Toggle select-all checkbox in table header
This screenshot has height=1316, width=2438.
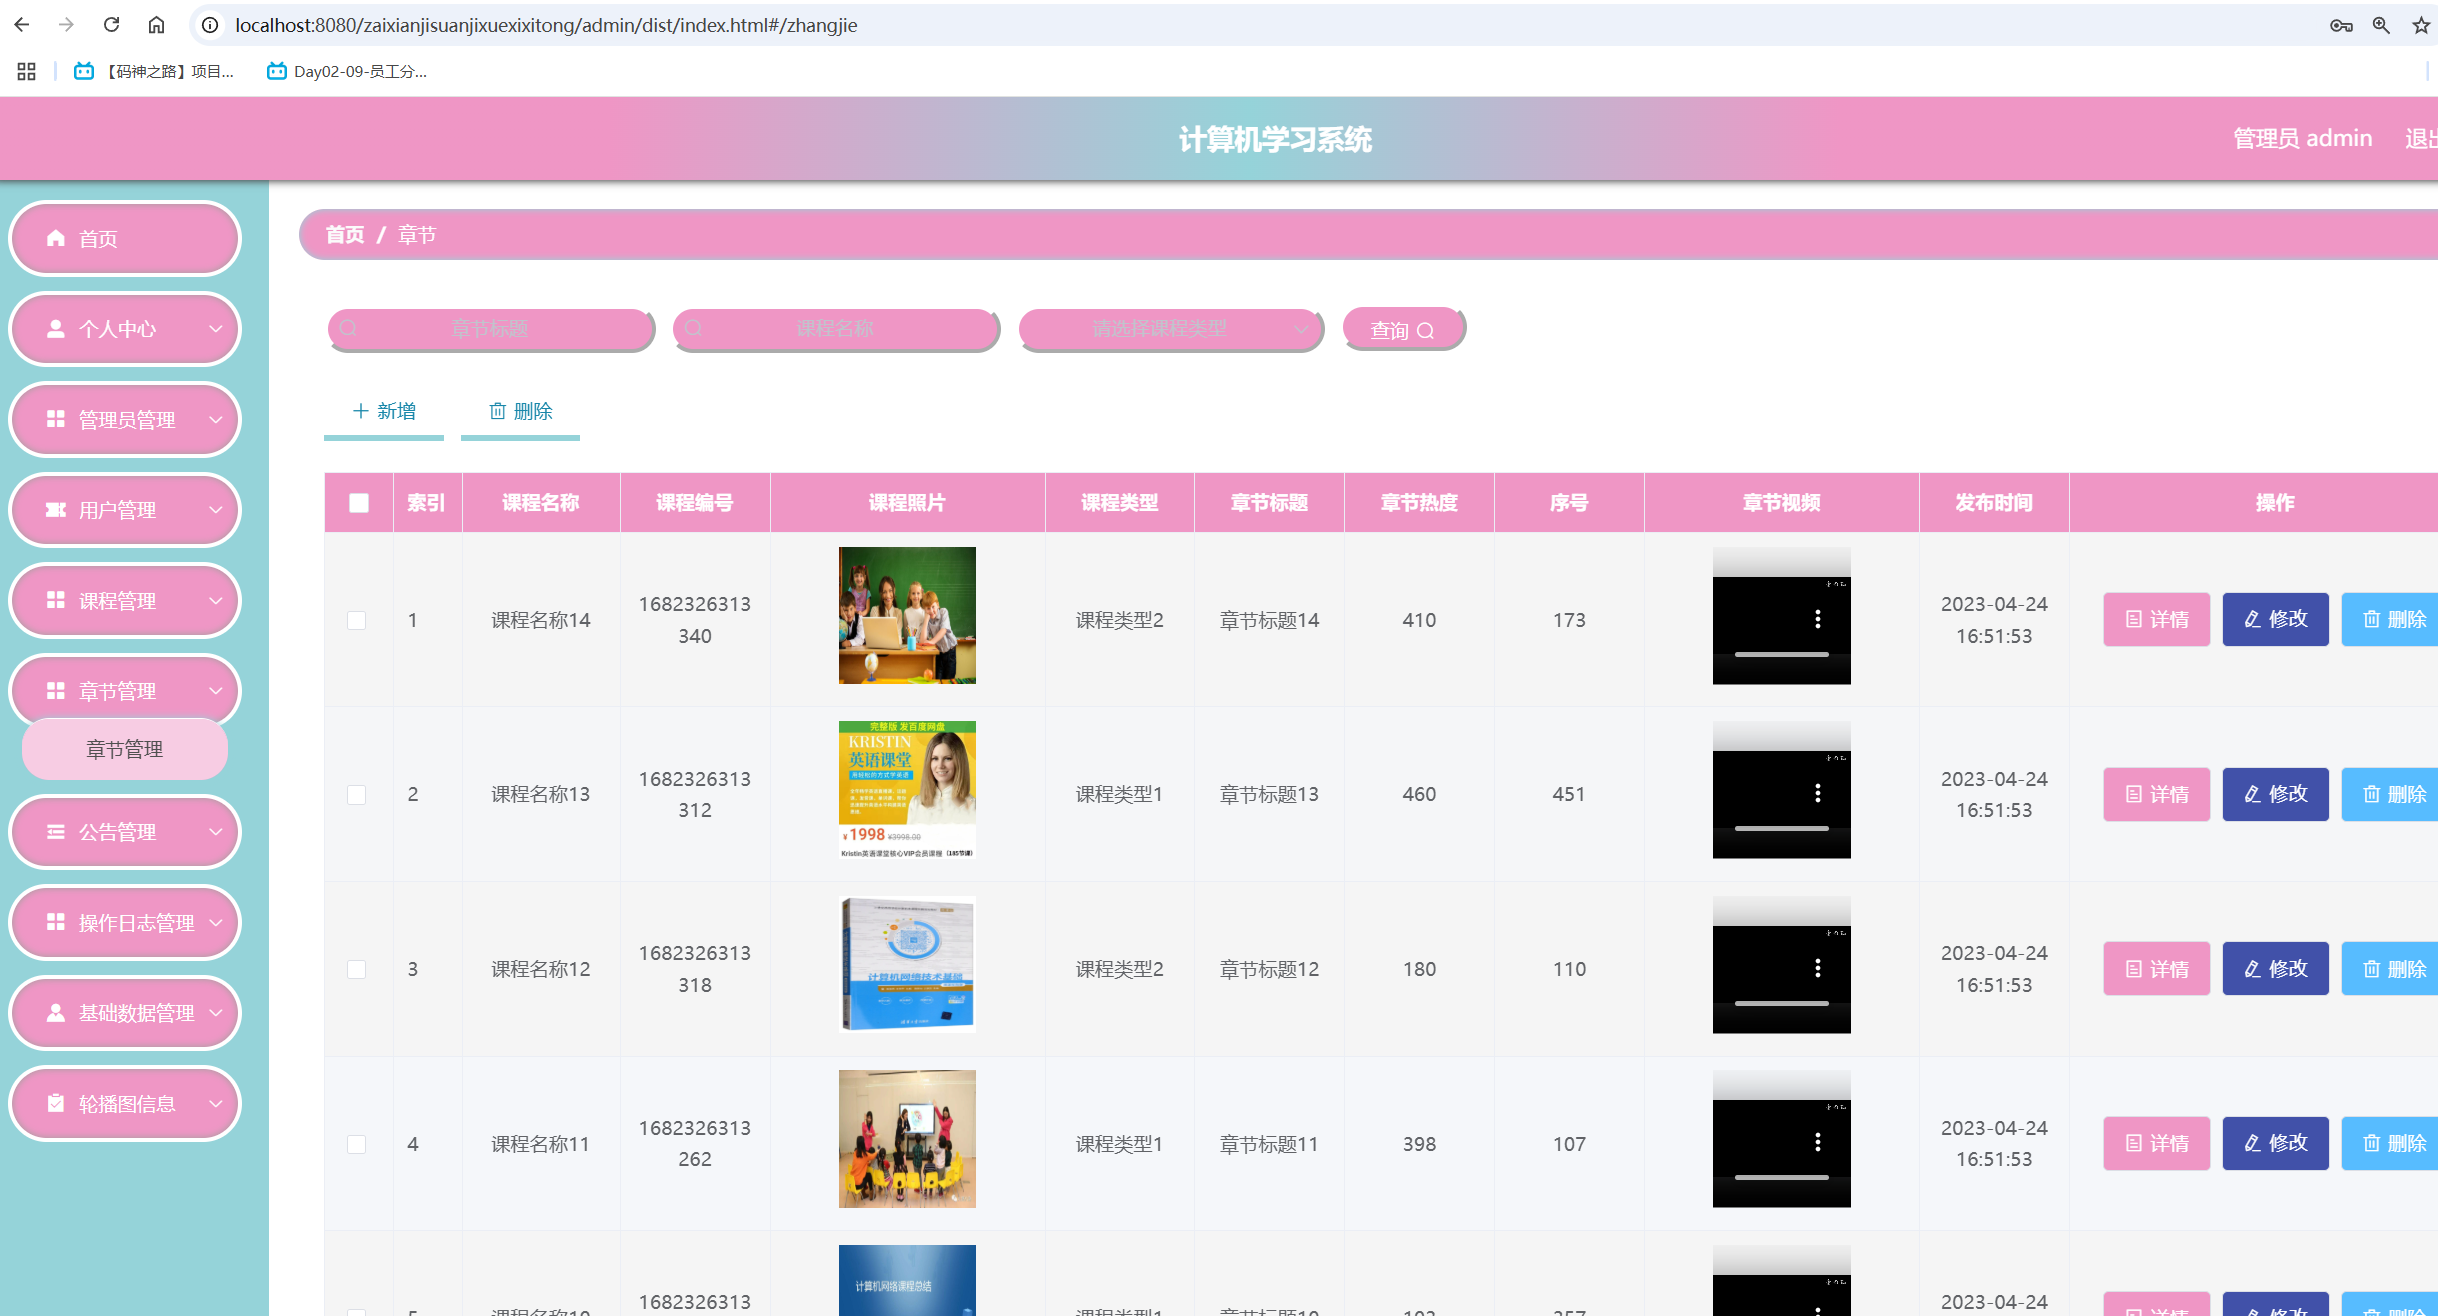point(359,503)
